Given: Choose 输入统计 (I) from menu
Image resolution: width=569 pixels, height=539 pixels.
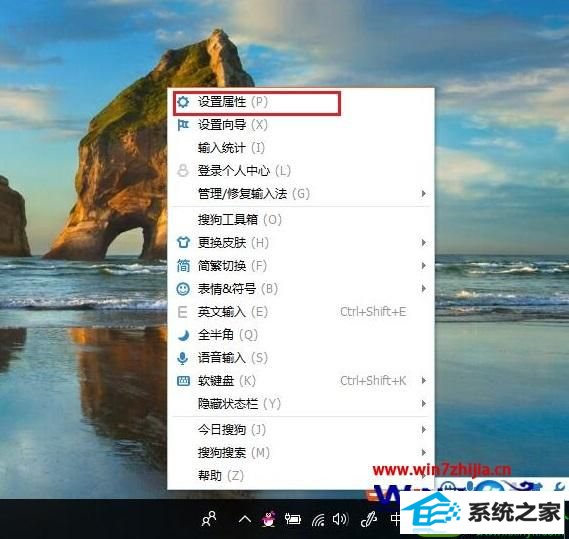Looking at the screenshot, I should (301, 148).
